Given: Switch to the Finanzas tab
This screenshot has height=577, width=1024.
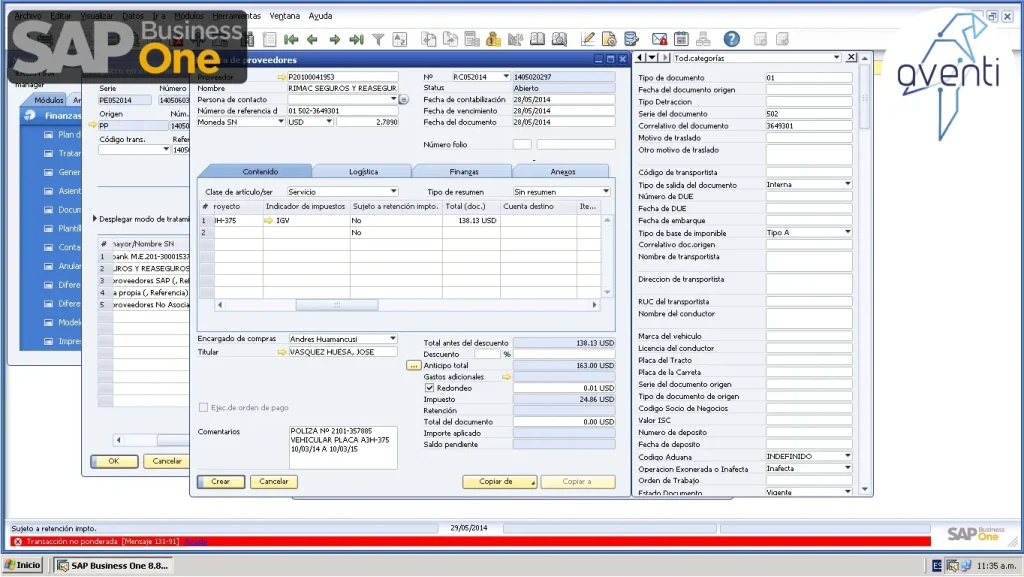Looking at the screenshot, I should click(x=464, y=172).
